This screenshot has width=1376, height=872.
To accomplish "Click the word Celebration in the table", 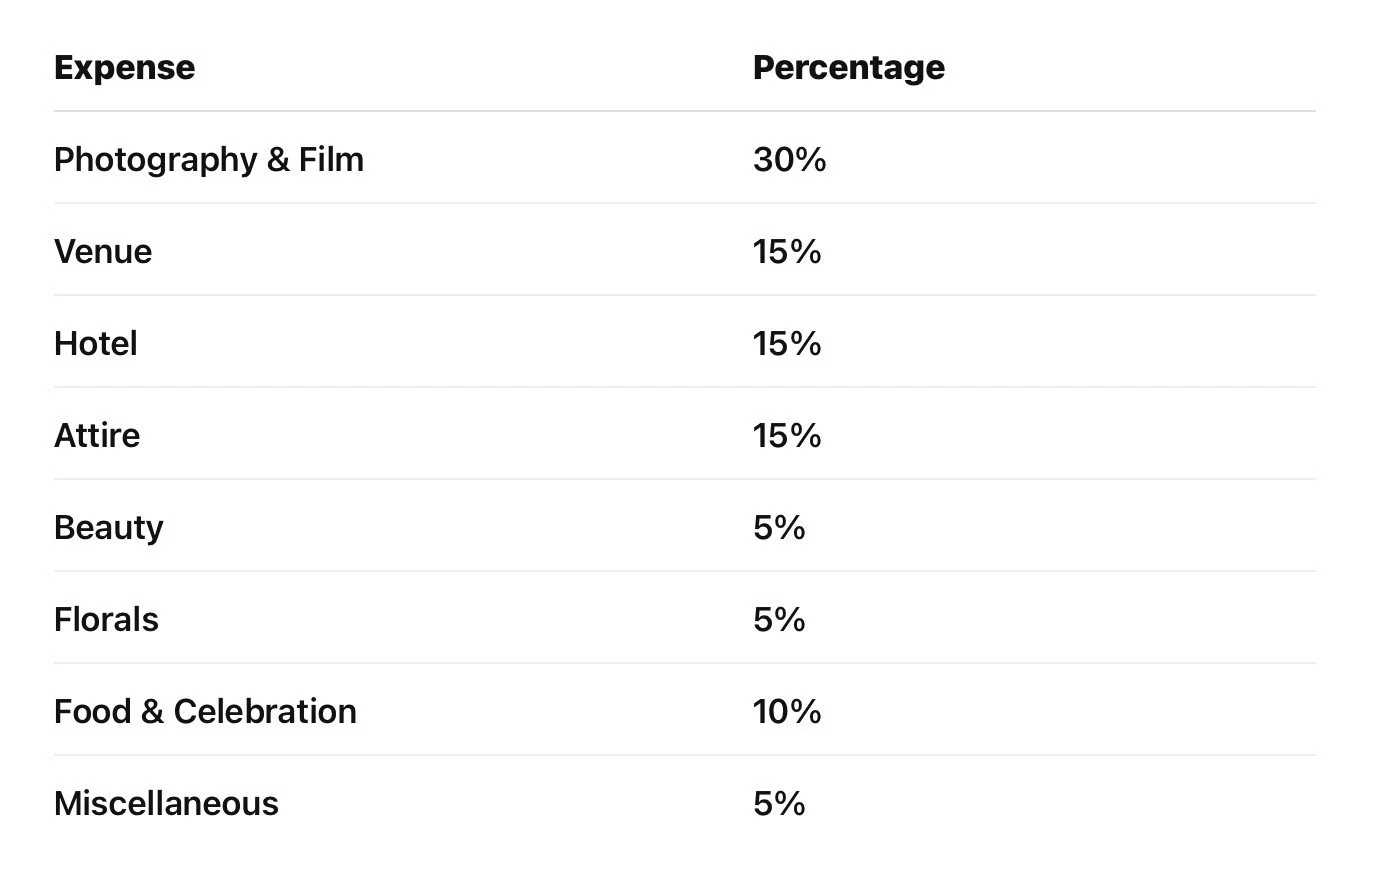I will pyautogui.click(x=265, y=712).
